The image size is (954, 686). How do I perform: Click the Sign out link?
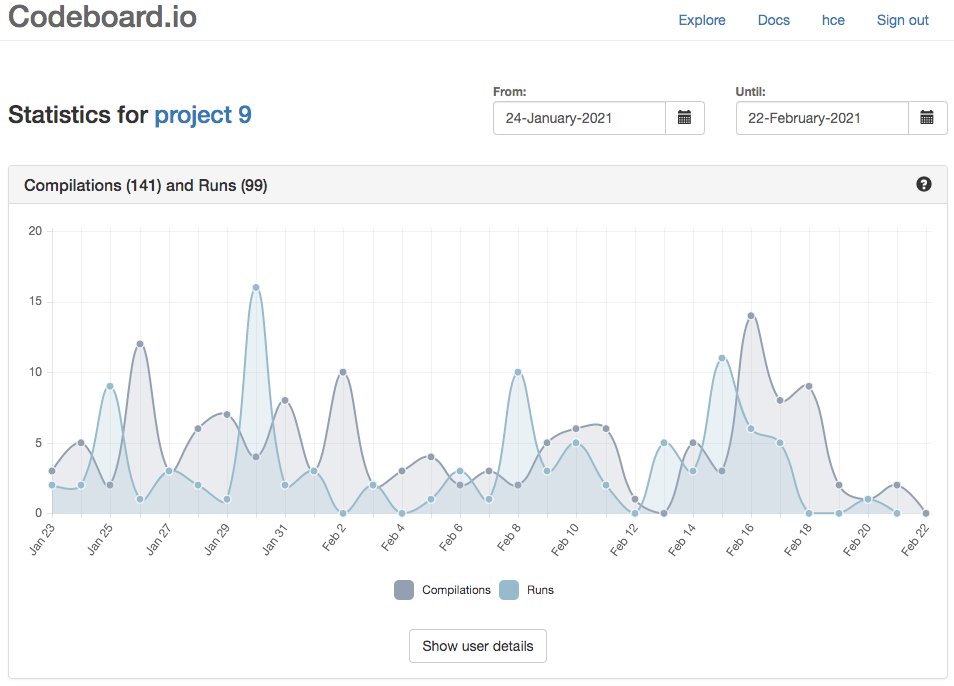pos(902,20)
